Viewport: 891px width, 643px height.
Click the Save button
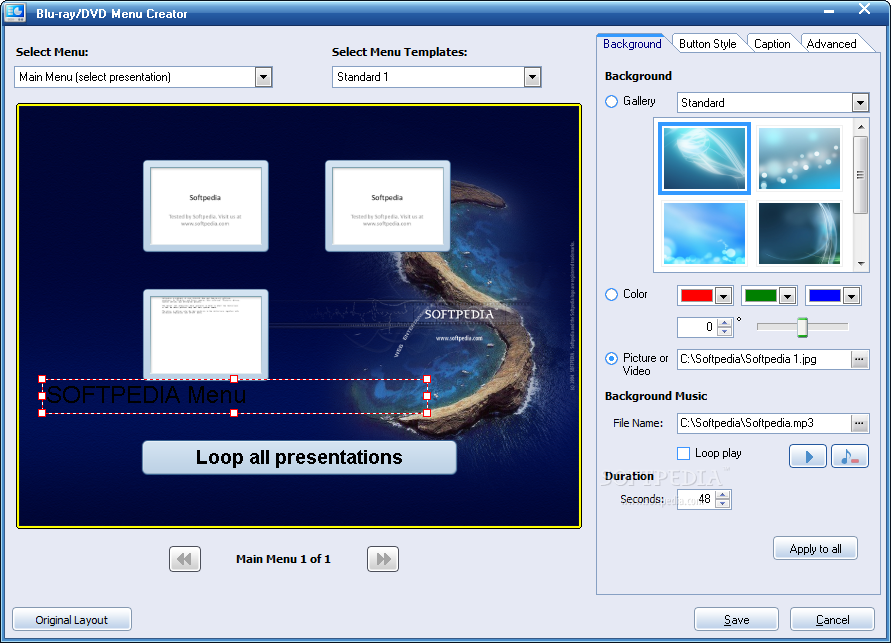736,620
